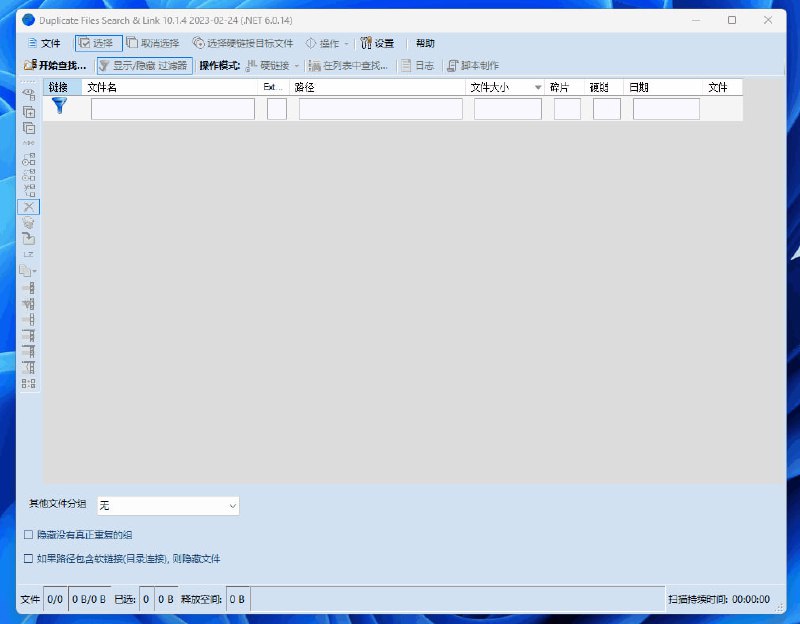
Task: Click the plus-box expand icon in sidebar
Action: [x=29, y=112]
